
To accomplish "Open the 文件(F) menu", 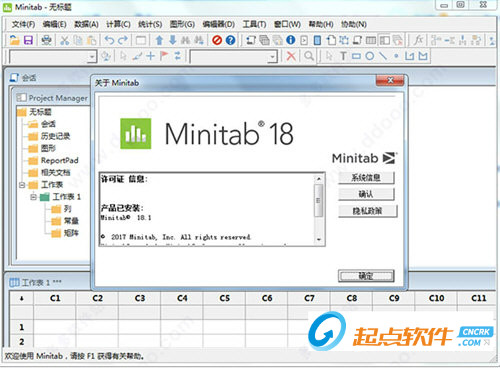I will coord(23,24).
